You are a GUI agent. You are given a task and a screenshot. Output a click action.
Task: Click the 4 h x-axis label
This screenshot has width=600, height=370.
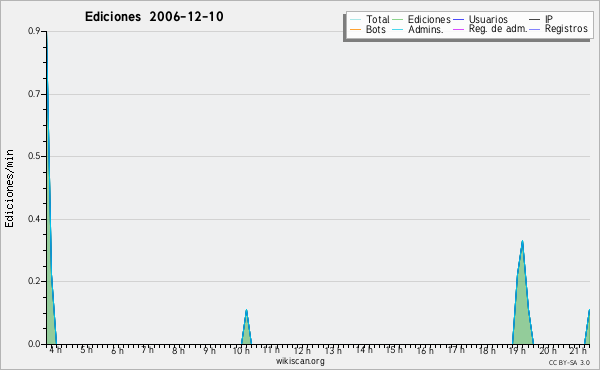tap(55, 350)
